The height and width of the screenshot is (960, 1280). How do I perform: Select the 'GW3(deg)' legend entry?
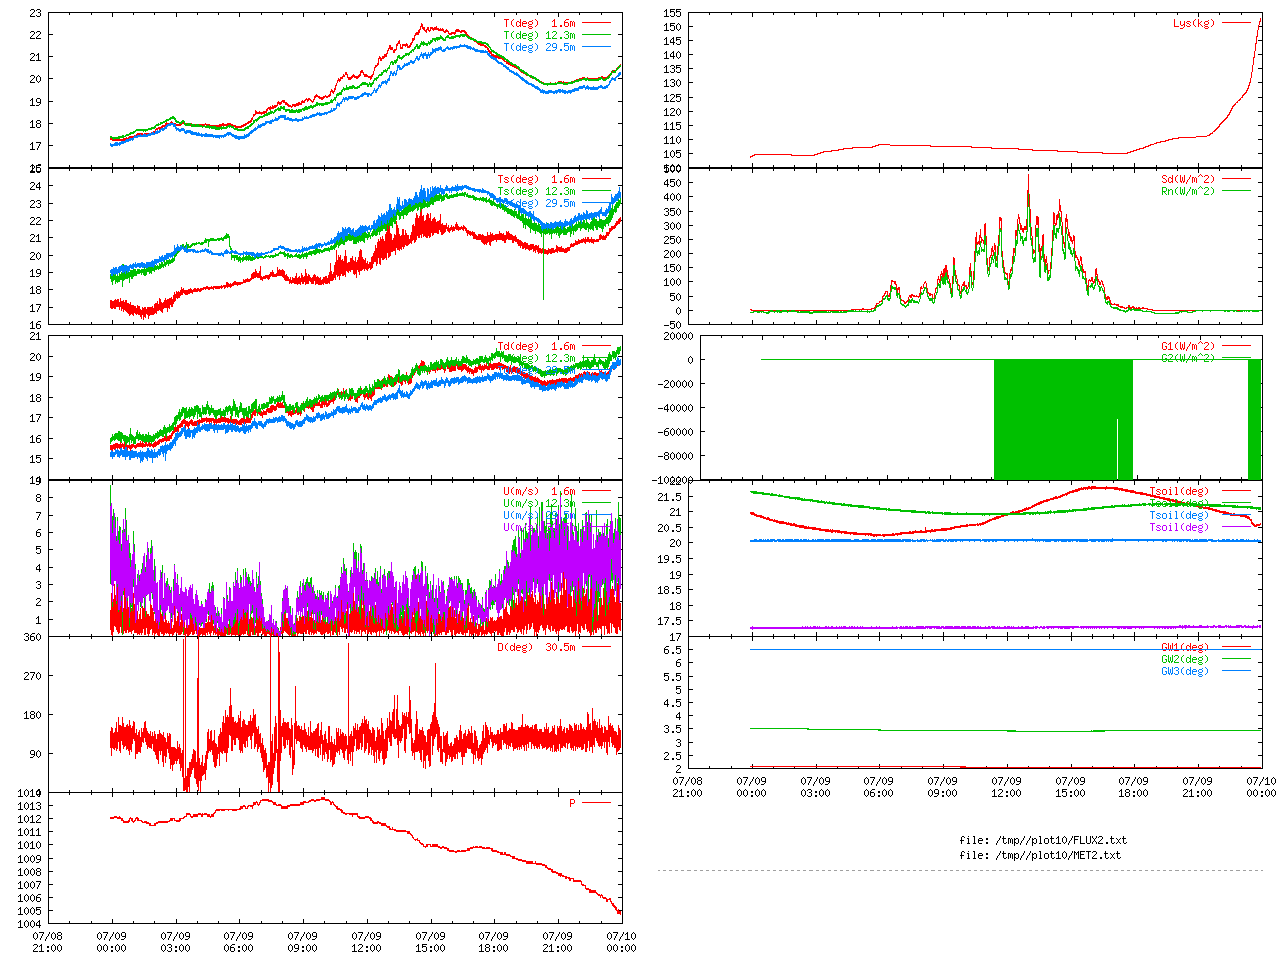coord(1185,671)
